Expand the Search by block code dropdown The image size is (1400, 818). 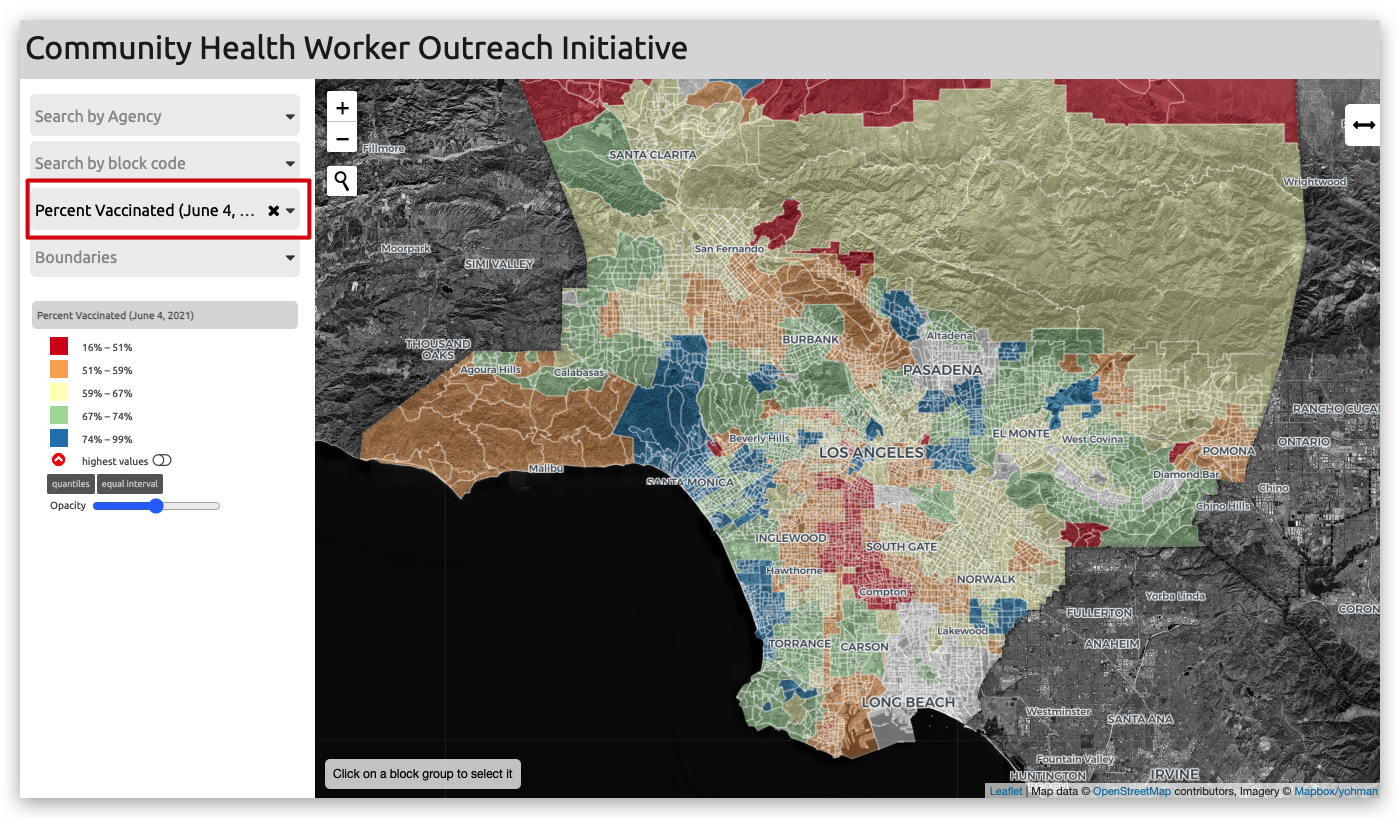[165, 163]
